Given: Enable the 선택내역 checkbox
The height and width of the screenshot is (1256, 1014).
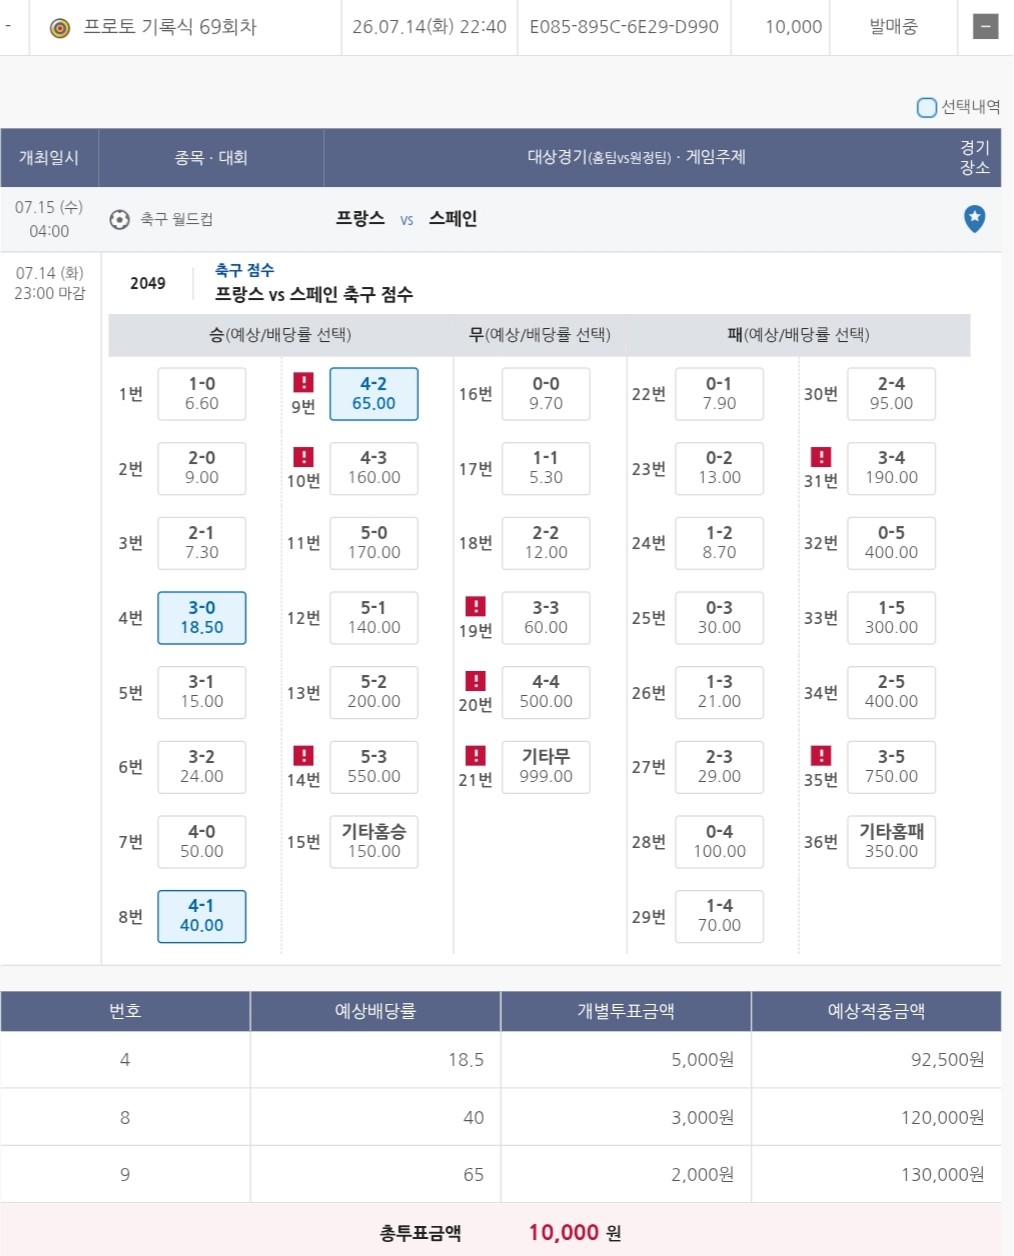Looking at the screenshot, I should coord(927,107).
